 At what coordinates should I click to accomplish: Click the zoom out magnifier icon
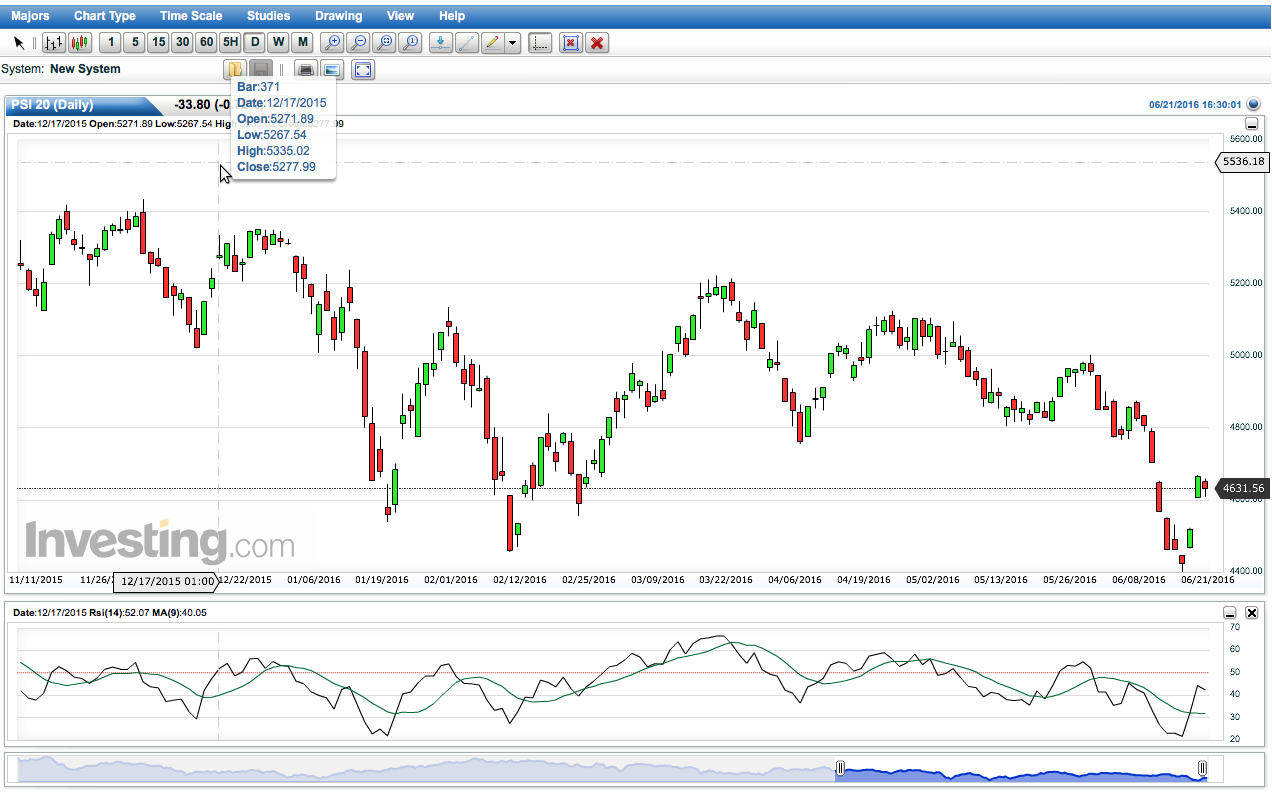359,42
